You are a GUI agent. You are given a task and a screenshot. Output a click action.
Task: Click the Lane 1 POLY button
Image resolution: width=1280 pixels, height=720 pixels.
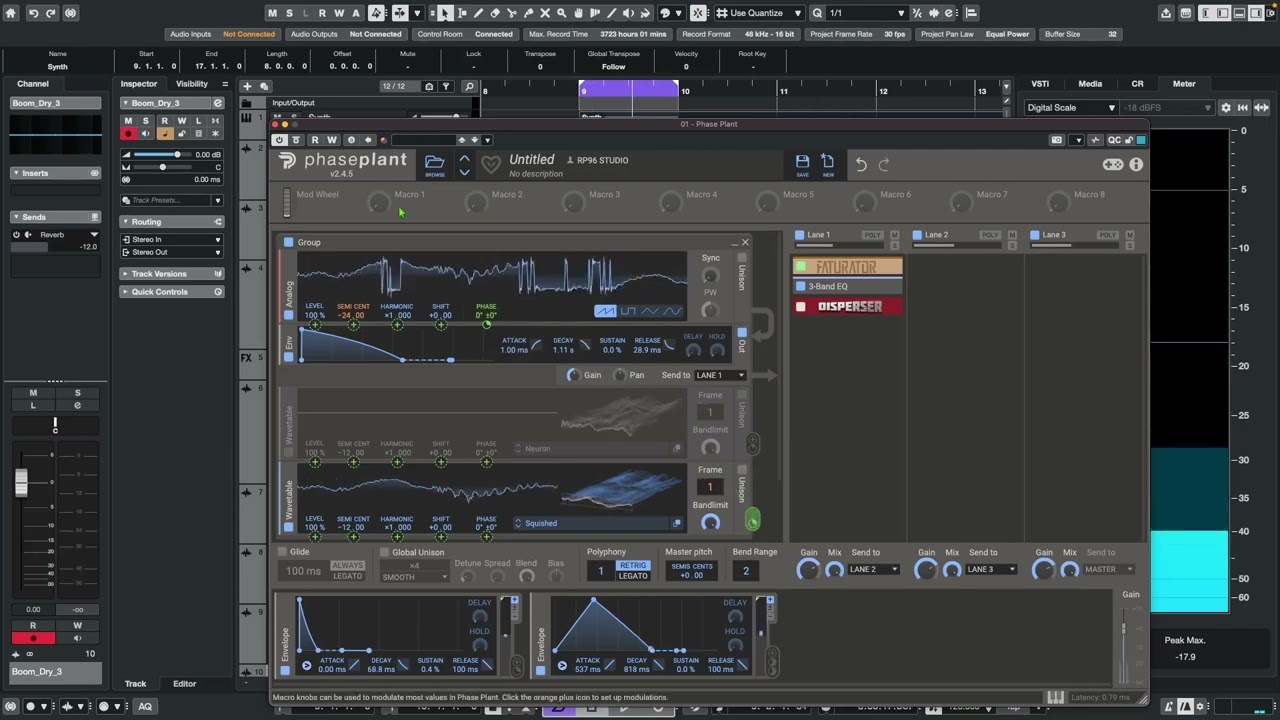pyautogui.click(x=872, y=235)
